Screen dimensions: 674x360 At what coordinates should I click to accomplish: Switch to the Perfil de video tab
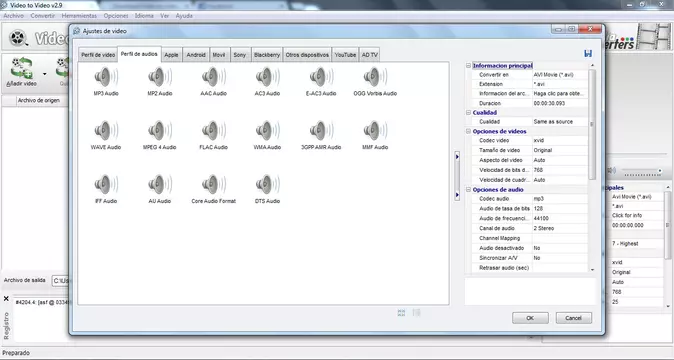pos(98,55)
